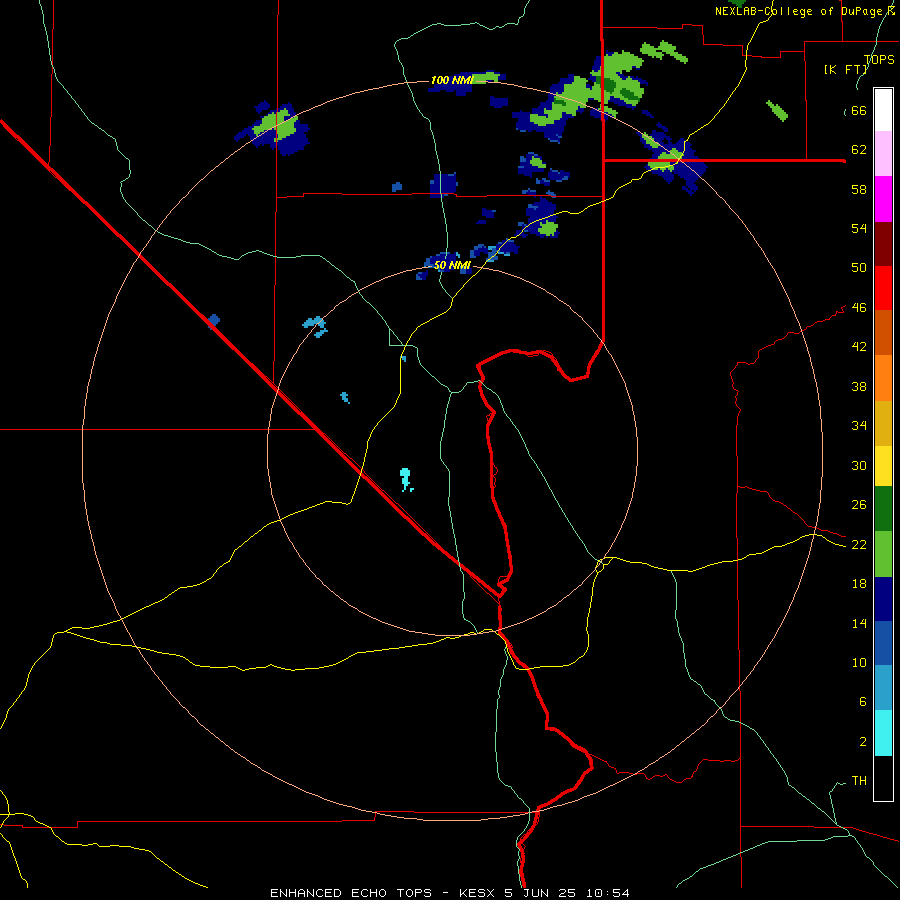Click the 'KESX' station ID in footer
Viewport: 900px width, 900px height.
[479, 893]
